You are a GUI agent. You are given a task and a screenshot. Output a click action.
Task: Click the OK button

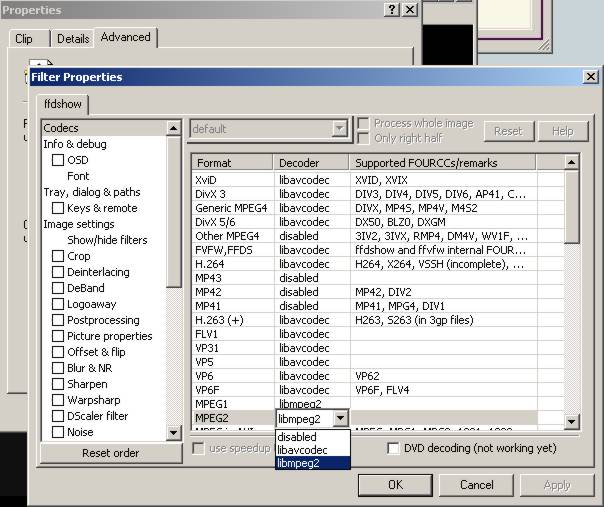point(395,484)
